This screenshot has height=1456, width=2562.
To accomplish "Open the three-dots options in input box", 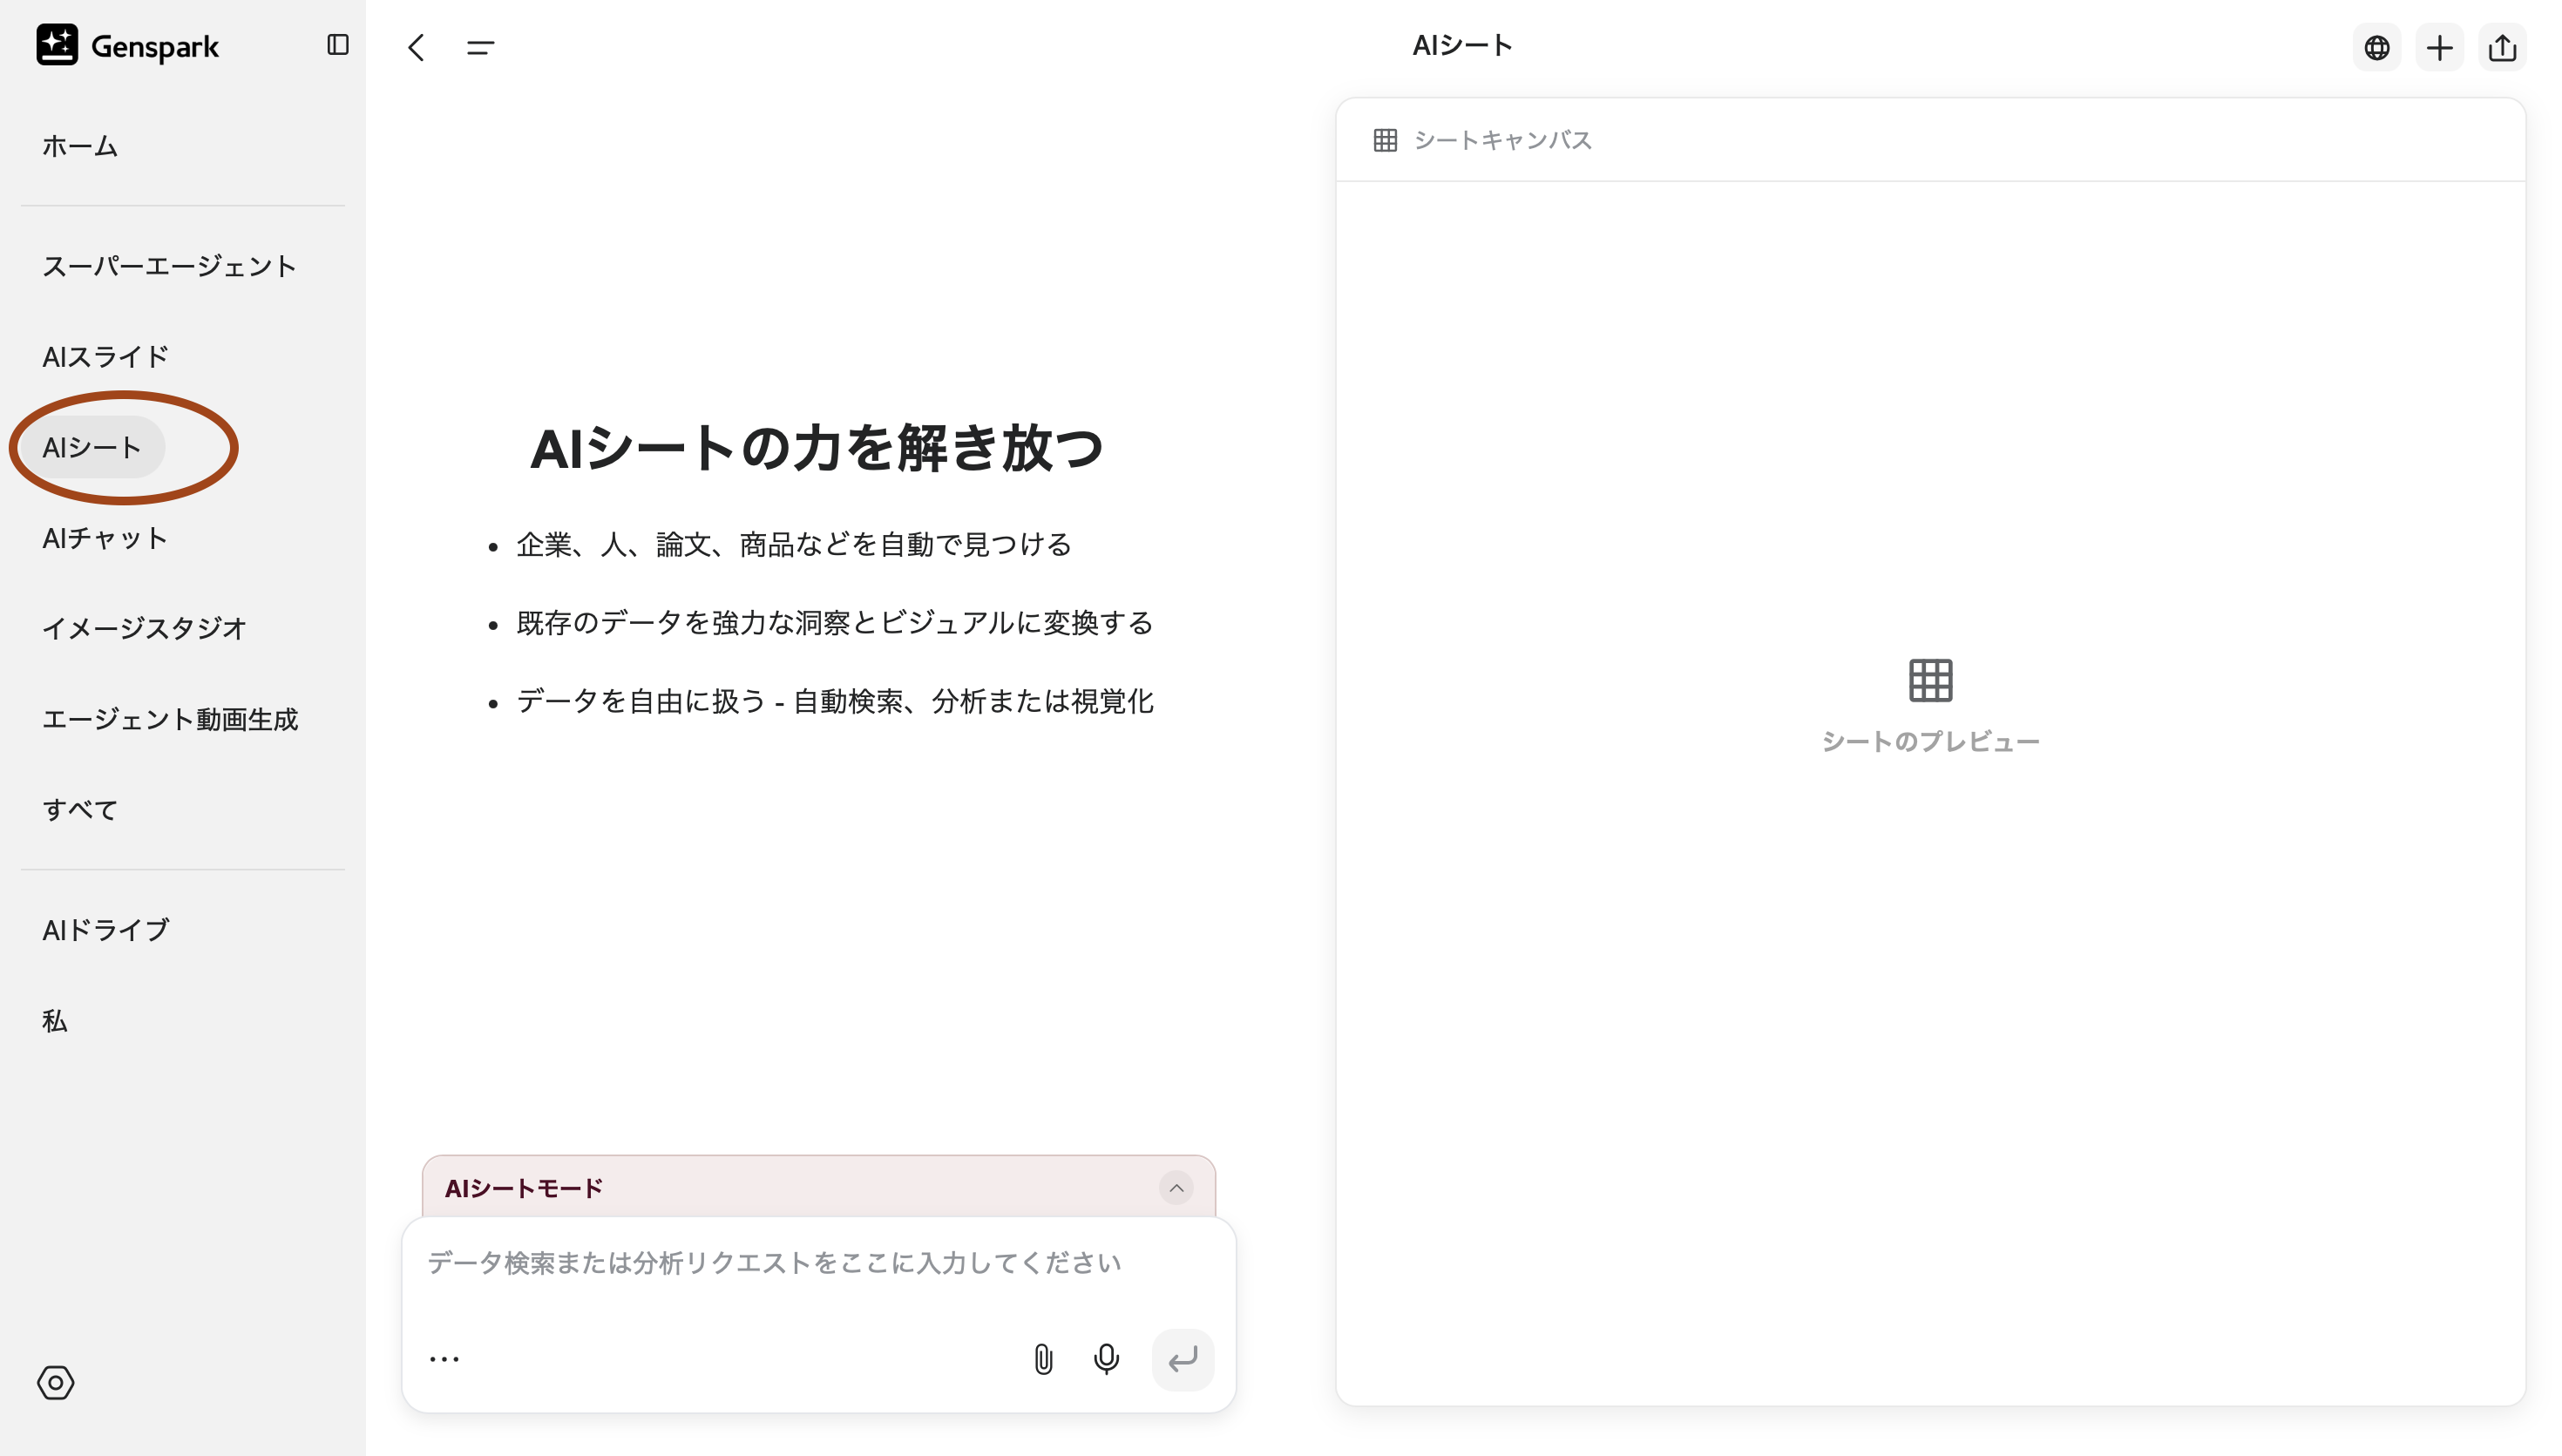I will [444, 1359].
